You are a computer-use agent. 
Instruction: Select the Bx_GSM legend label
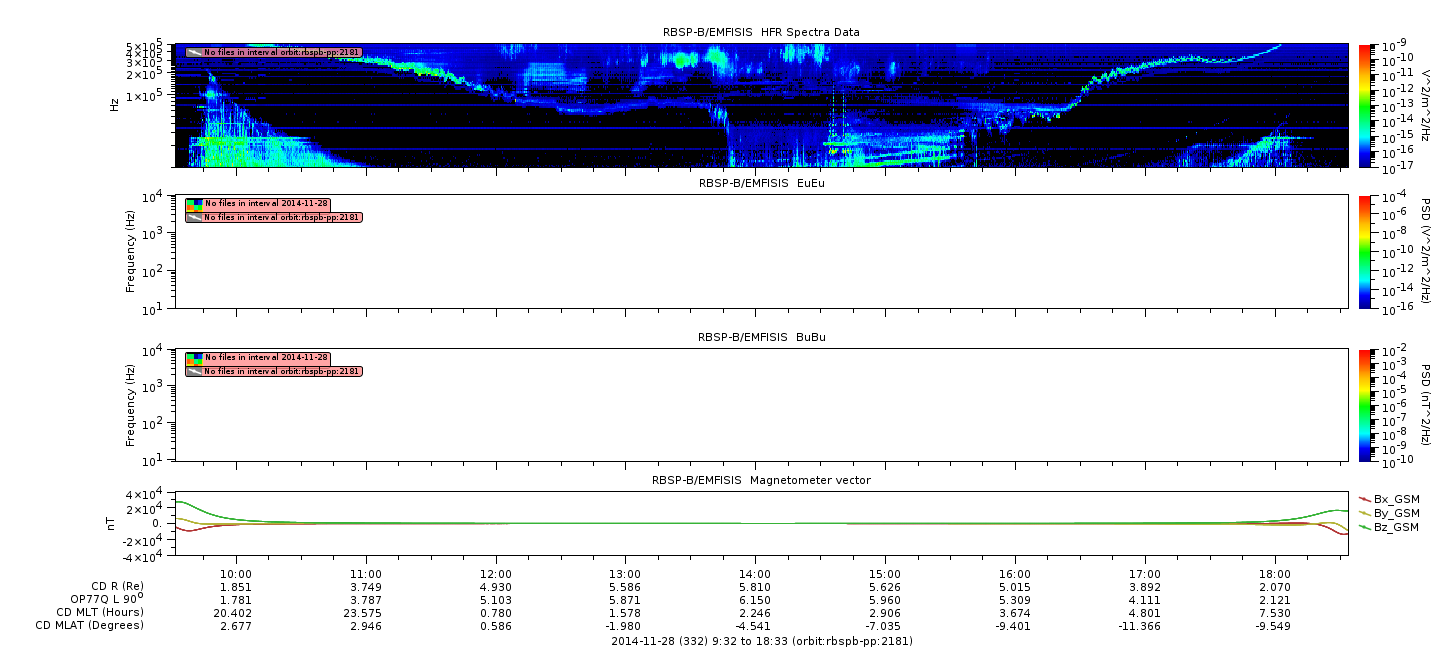click(x=1396, y=499)
